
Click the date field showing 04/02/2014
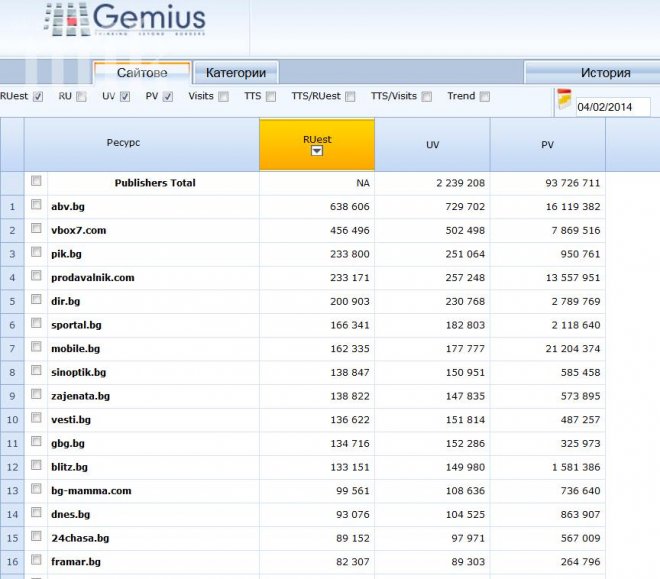613,107
